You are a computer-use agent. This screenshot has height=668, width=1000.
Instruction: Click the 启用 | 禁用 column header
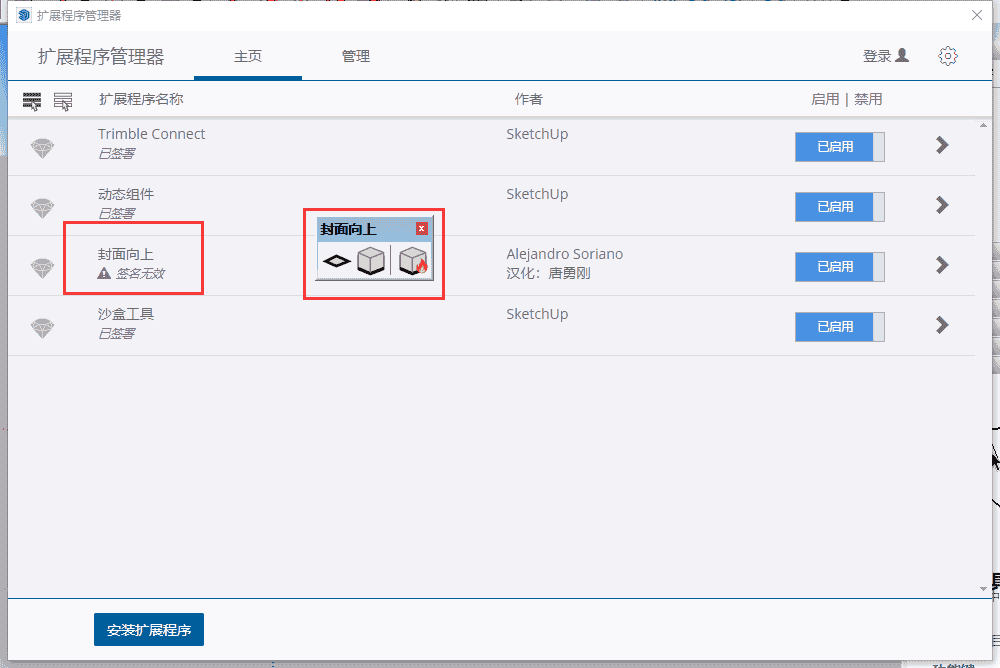846,99
